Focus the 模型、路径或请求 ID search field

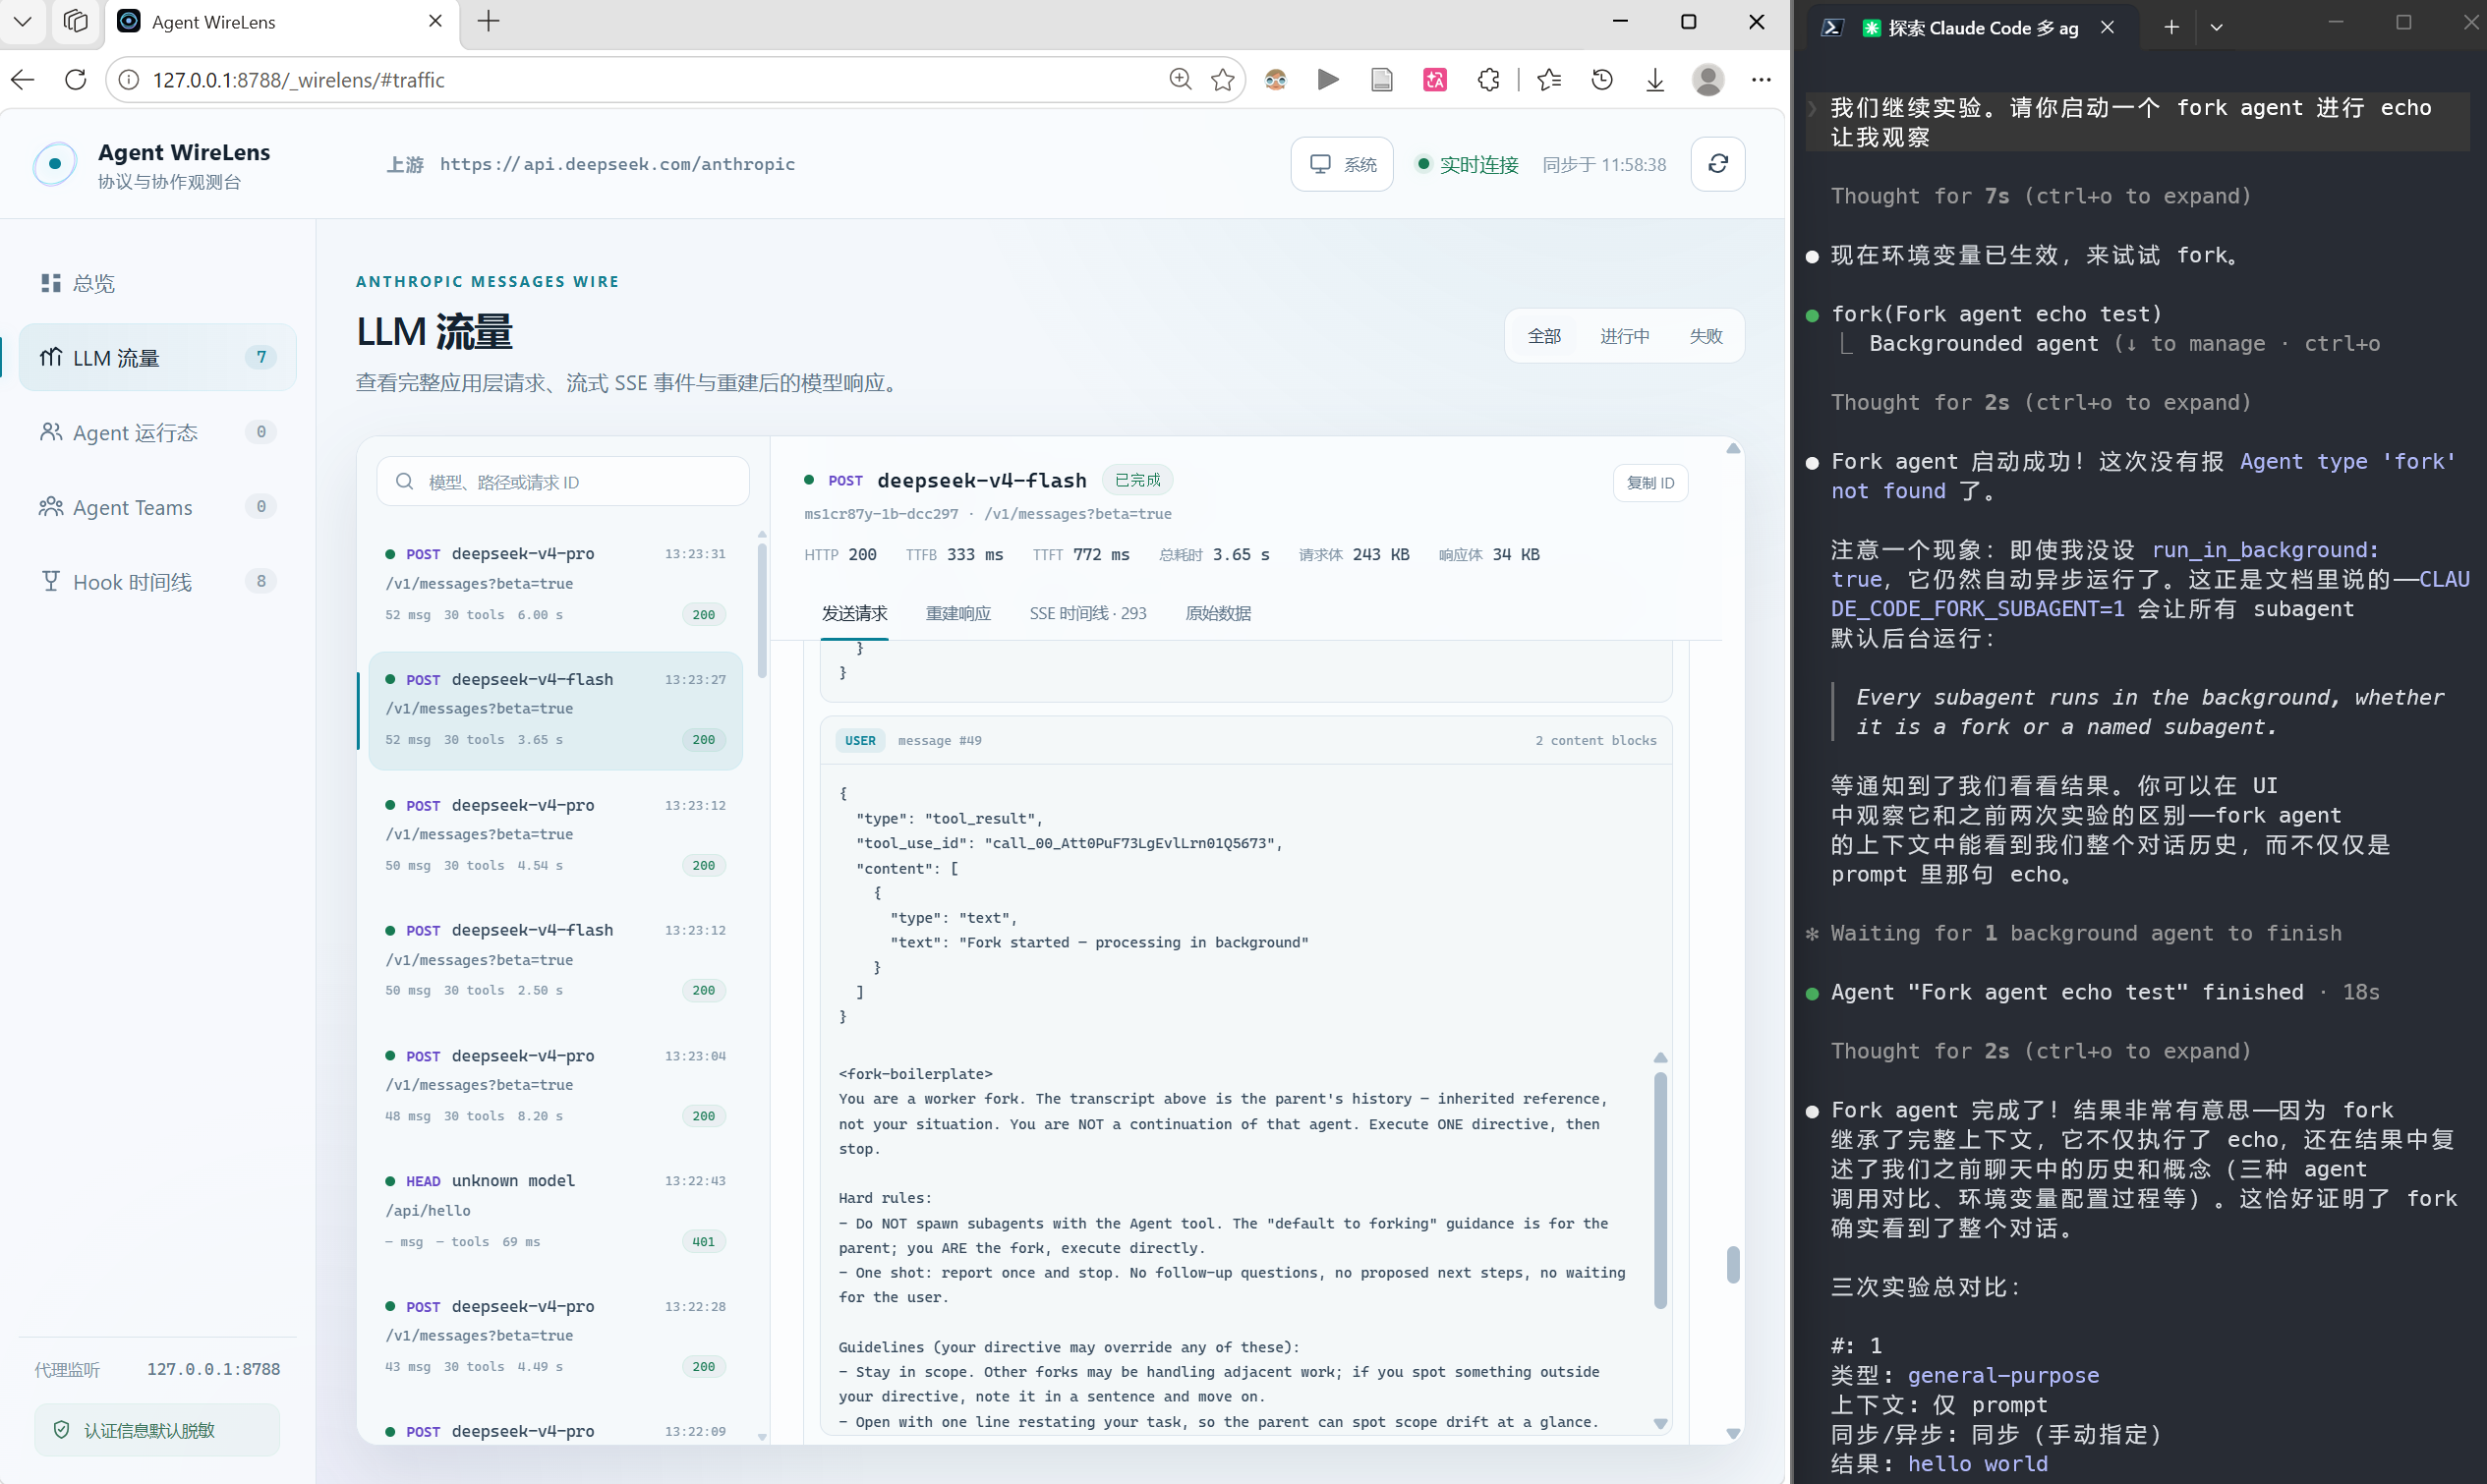[x=563, y=482]
